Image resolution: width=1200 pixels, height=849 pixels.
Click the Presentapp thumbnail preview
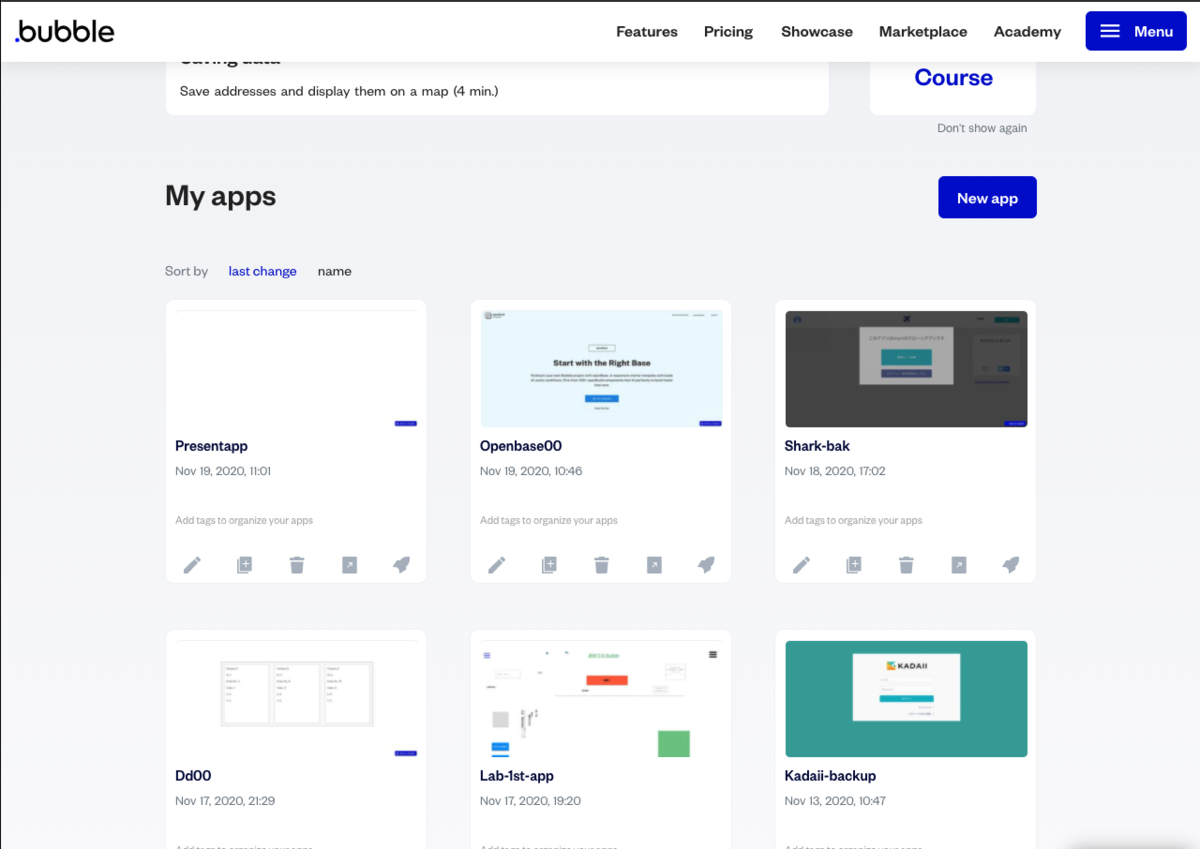click(x=296, y=369)
